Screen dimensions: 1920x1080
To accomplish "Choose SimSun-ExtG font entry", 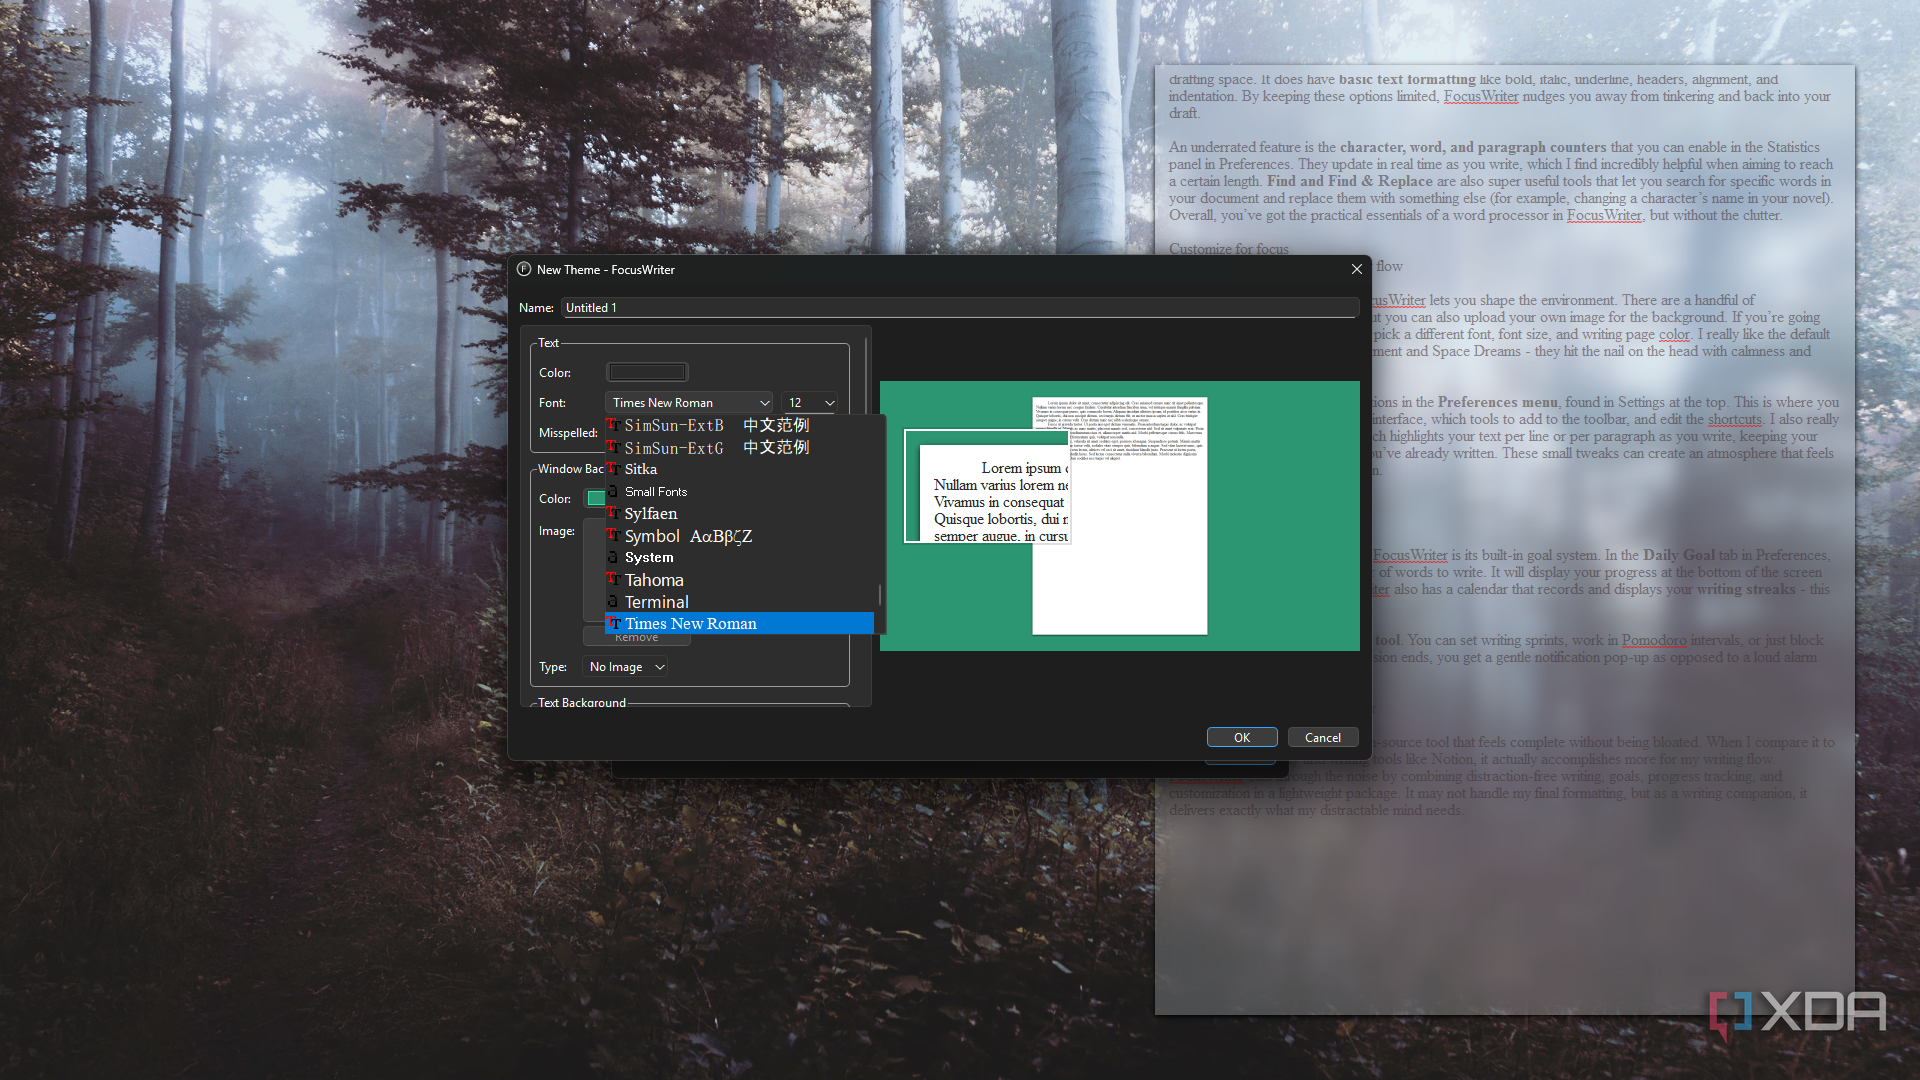I will tap(674, 448).
